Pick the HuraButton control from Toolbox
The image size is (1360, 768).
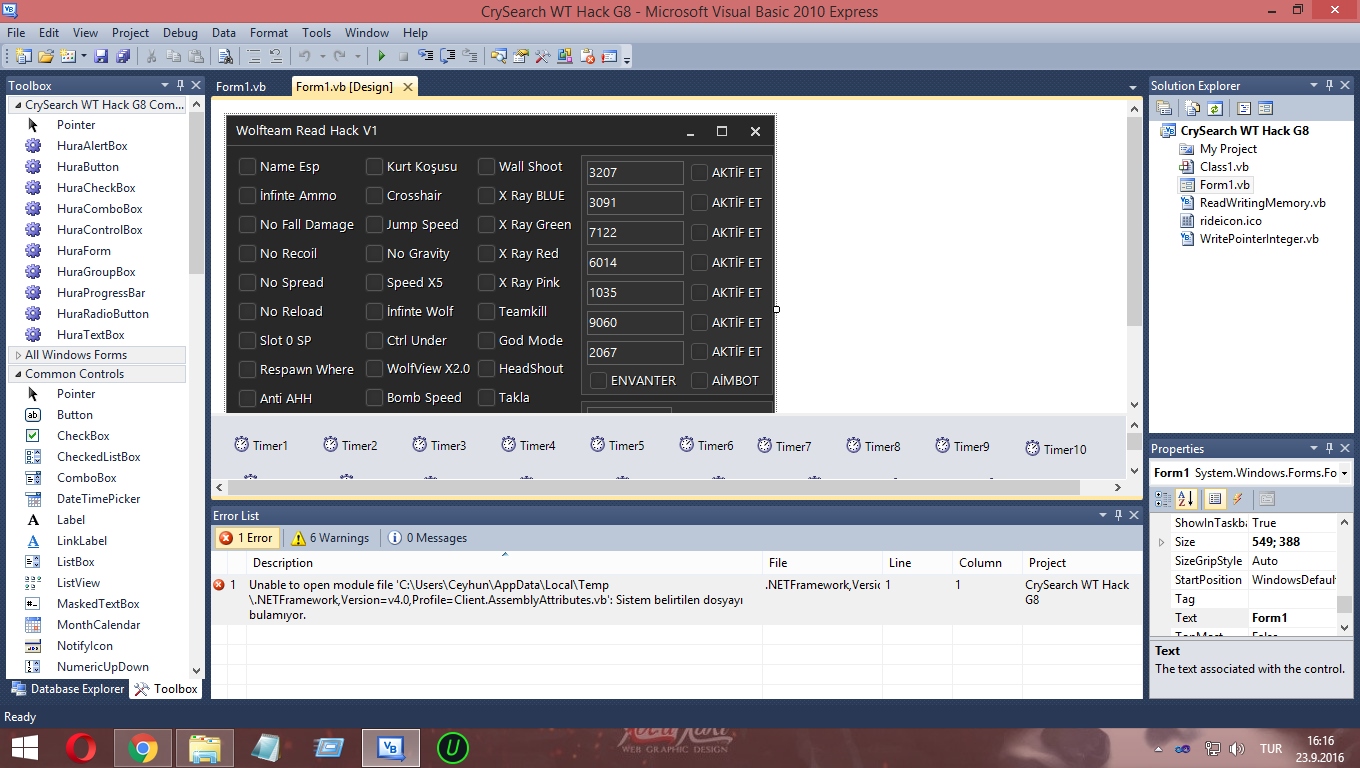(88, 167)
